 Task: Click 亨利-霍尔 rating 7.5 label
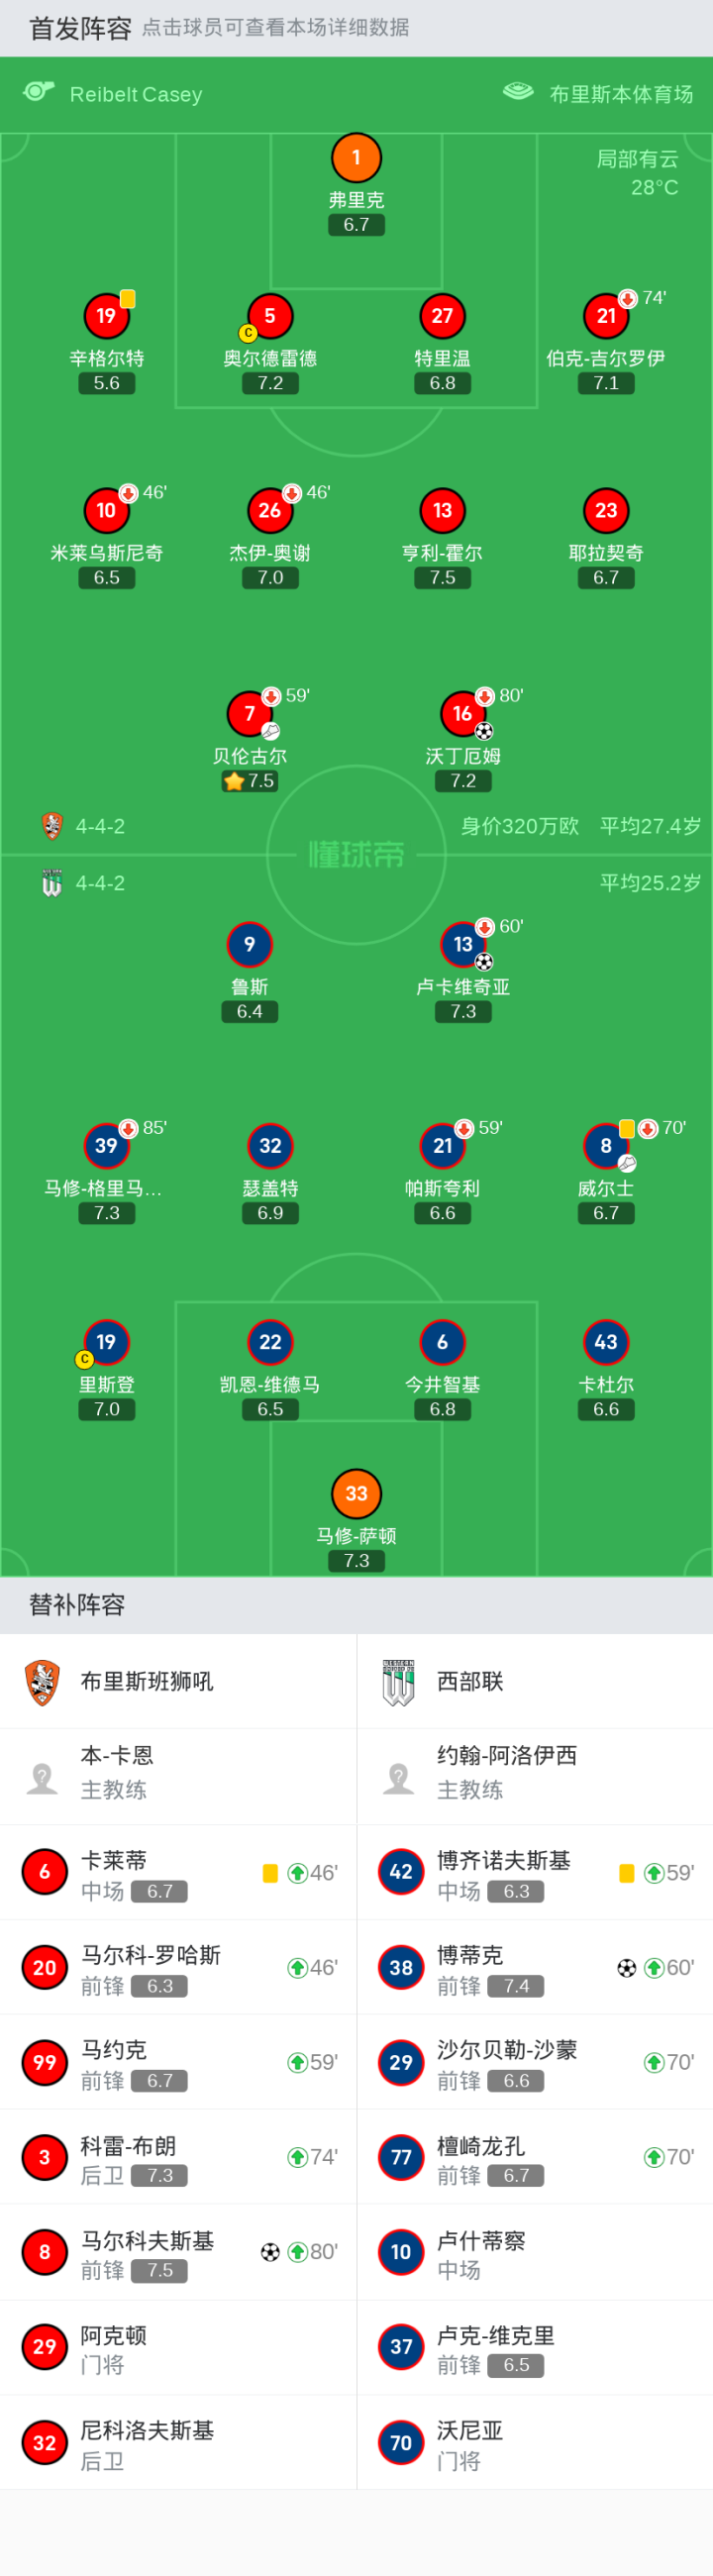click(x=442, y=578)
